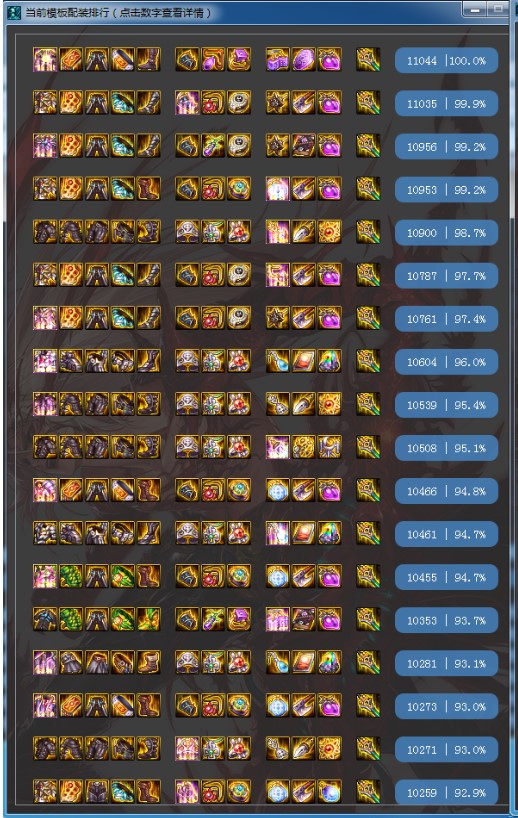The height and width of the screenshot is (818, 518).
Task: Click the app icon in the title bar
Action: (x=14, y=11)
